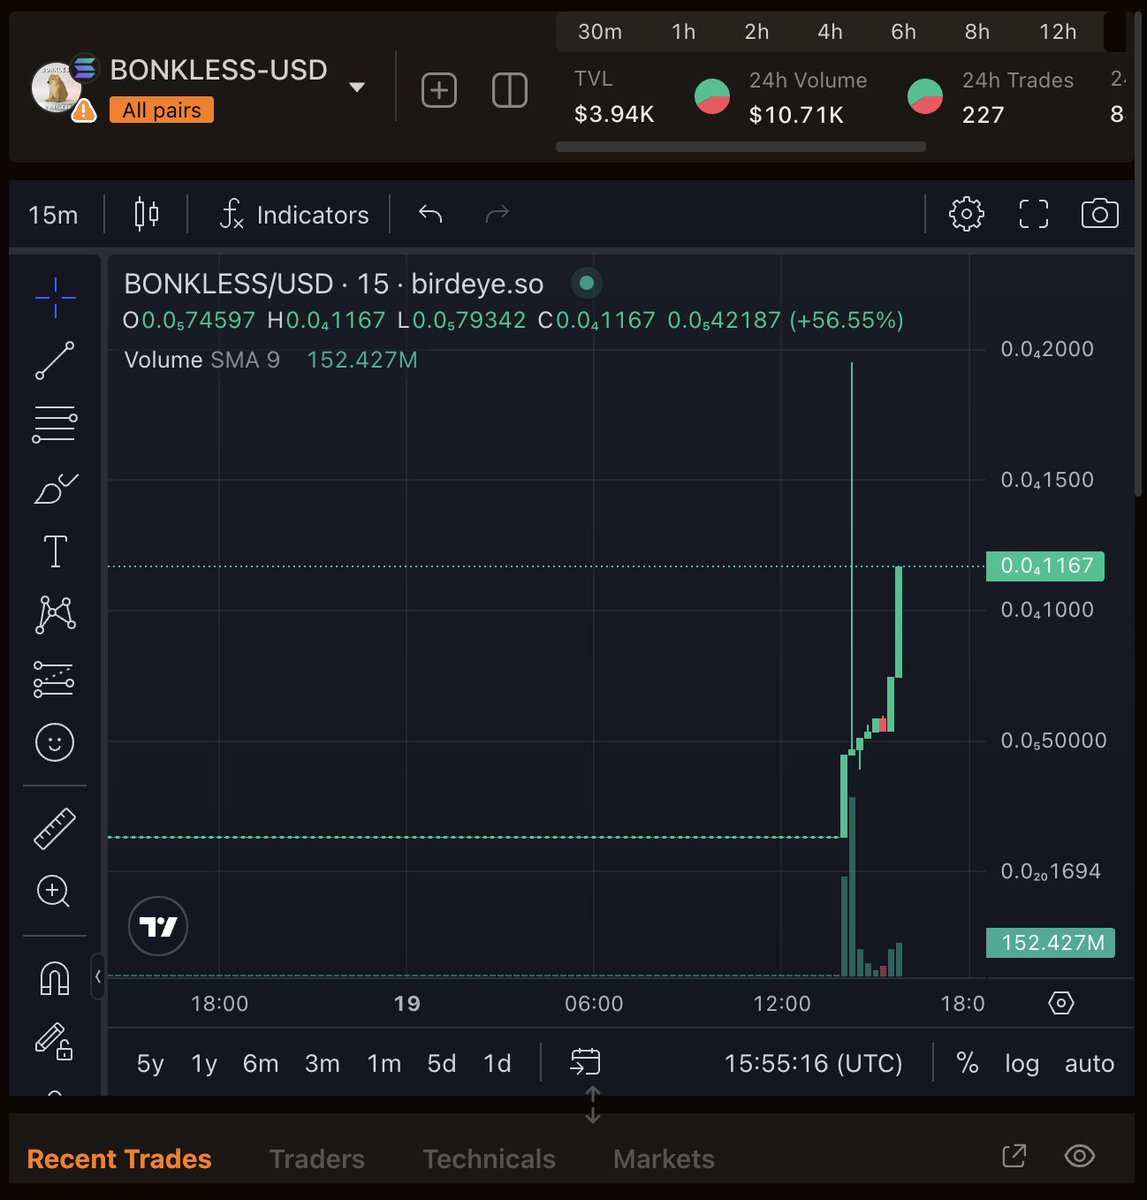Image resolution: width=1147 pixels, height=1200 pixels.
Task: Select the crosshair cursor tool
Action: [54, 296]
